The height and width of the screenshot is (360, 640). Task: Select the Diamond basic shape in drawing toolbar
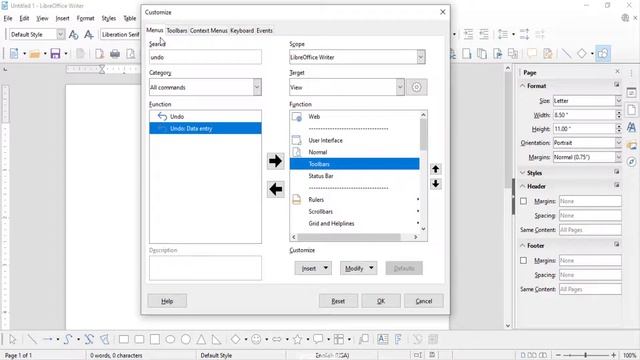pyautogui.click(x=236, y=339)
